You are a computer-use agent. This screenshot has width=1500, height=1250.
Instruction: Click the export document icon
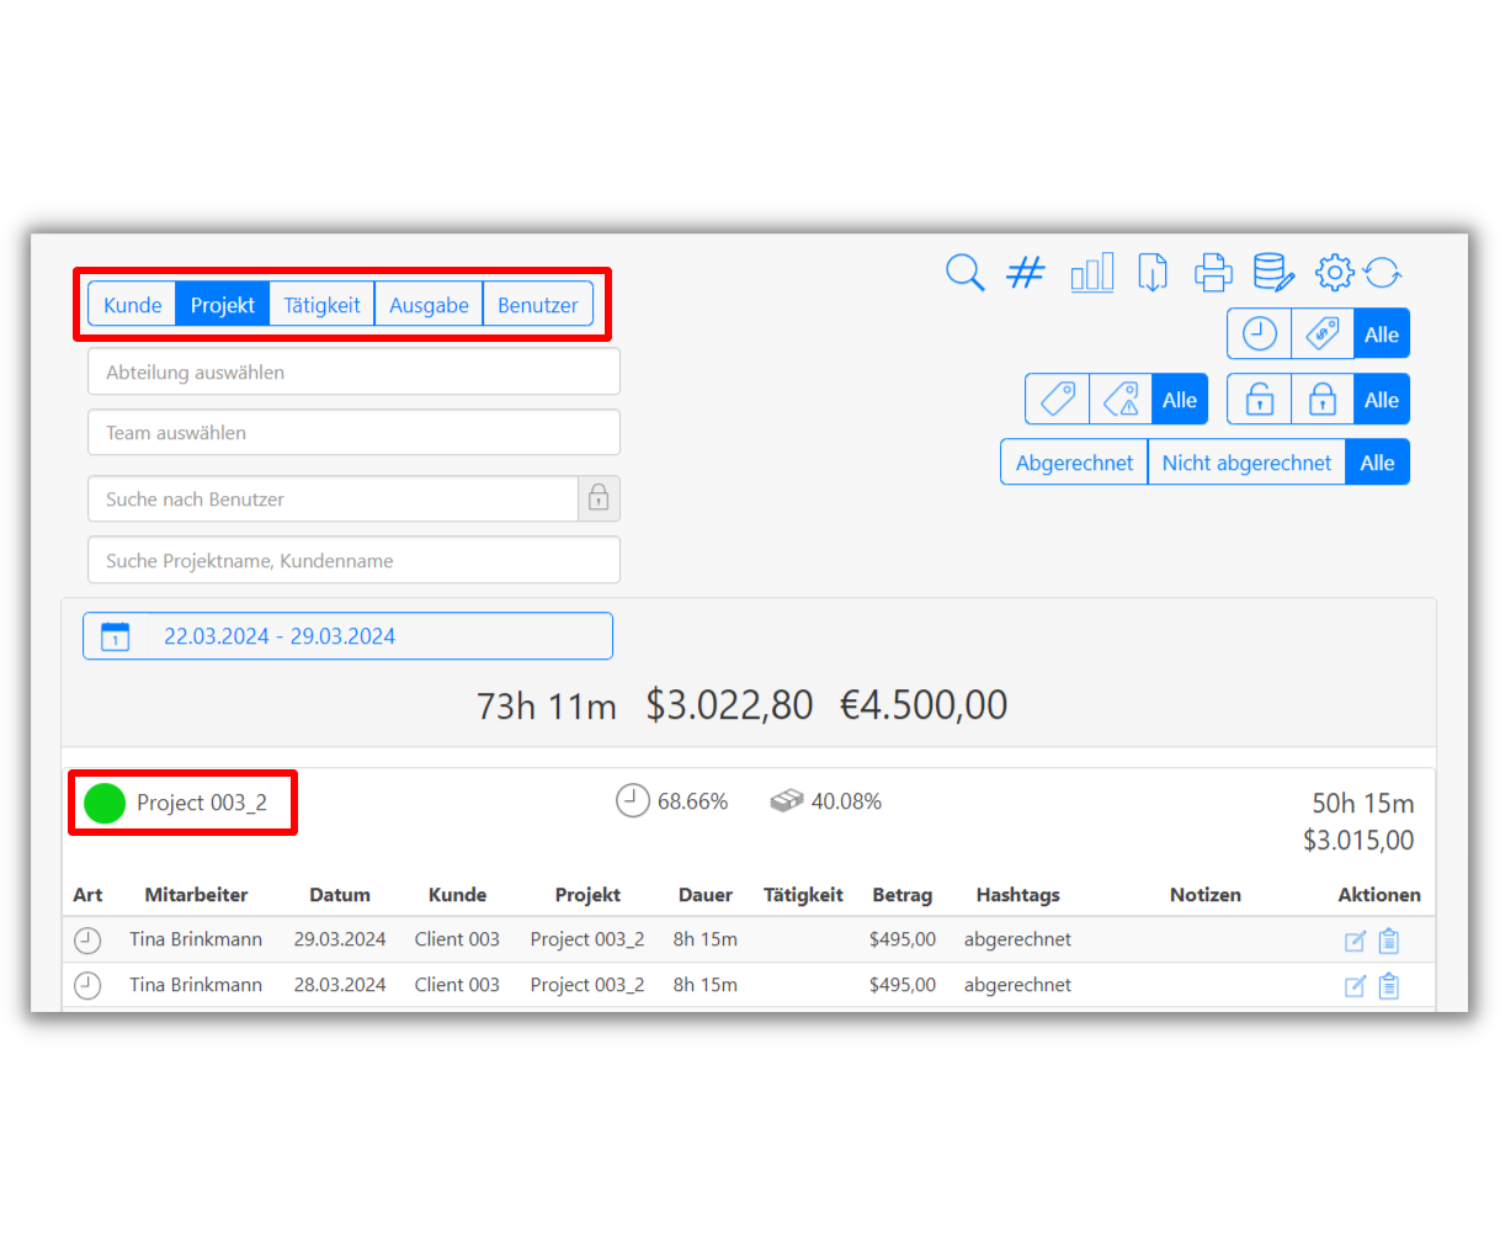click(x=1152, y=272)
